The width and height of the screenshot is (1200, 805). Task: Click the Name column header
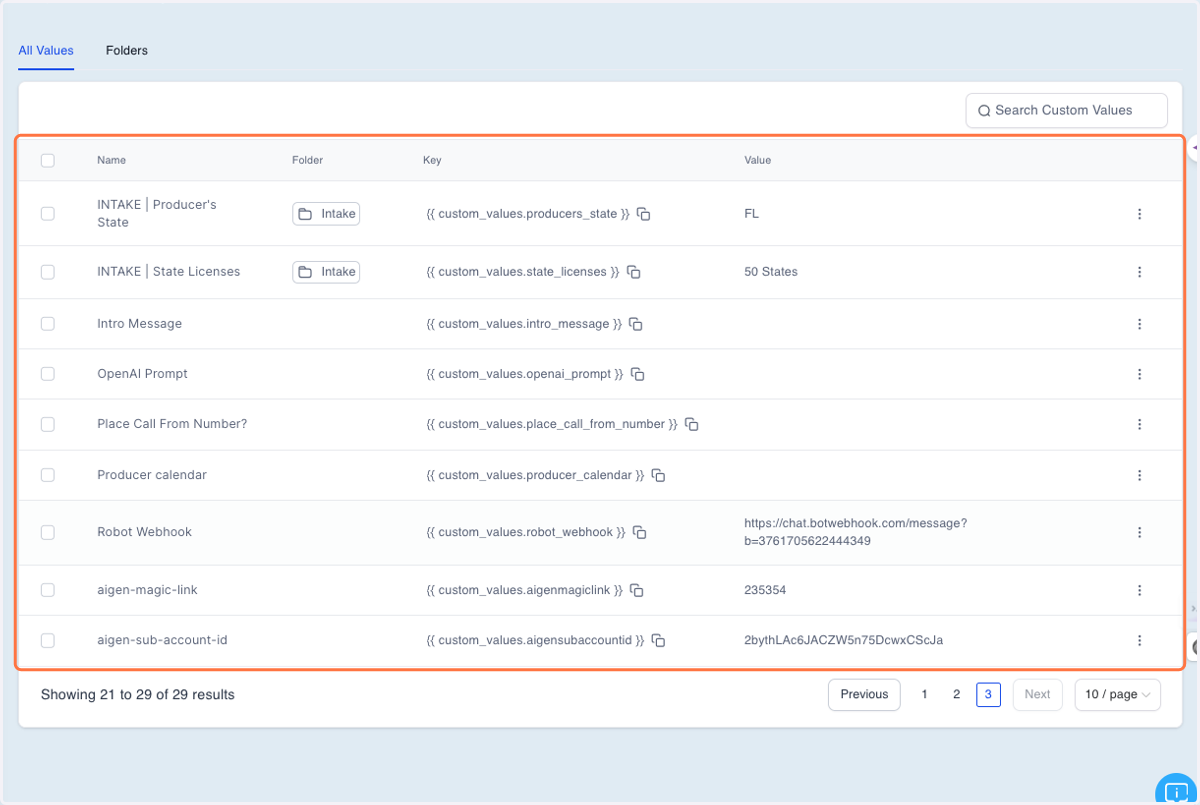coord(111,160)
